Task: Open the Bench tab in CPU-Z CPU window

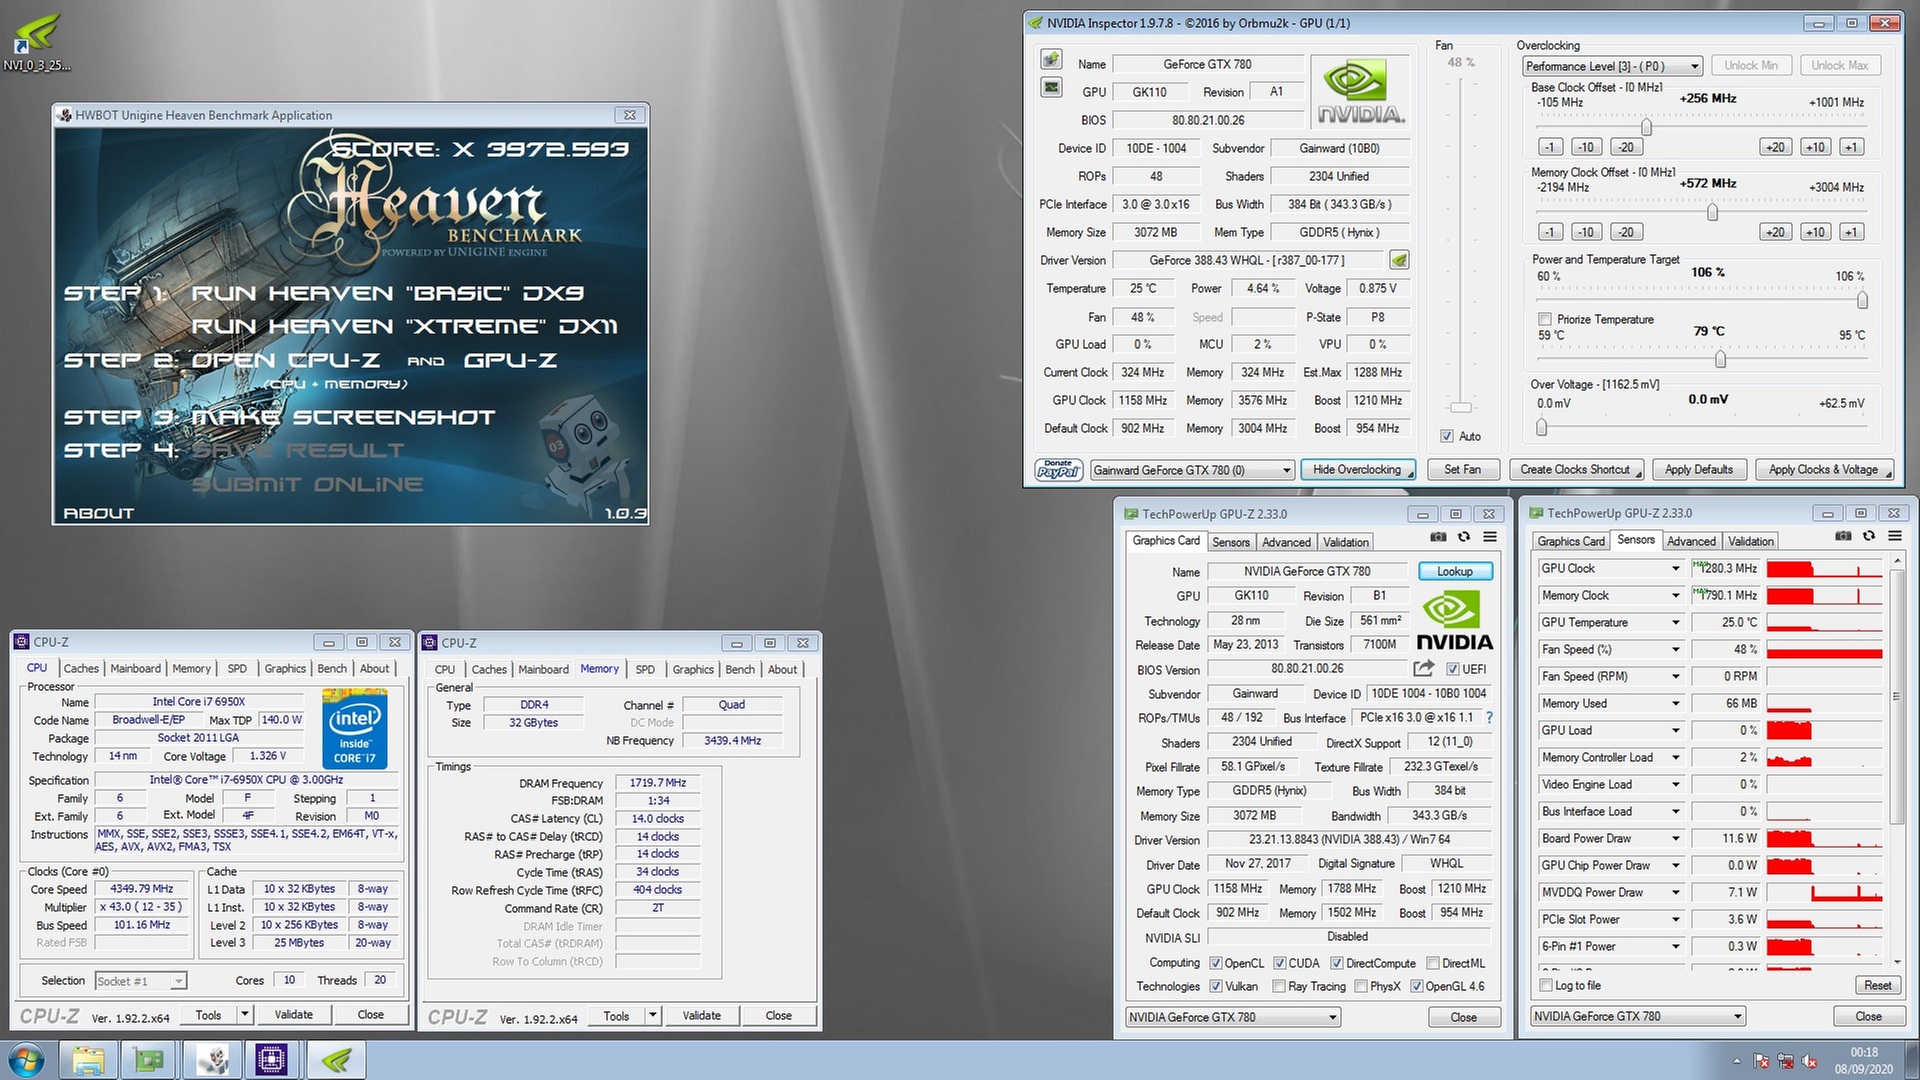Action: tap(332, 669)
